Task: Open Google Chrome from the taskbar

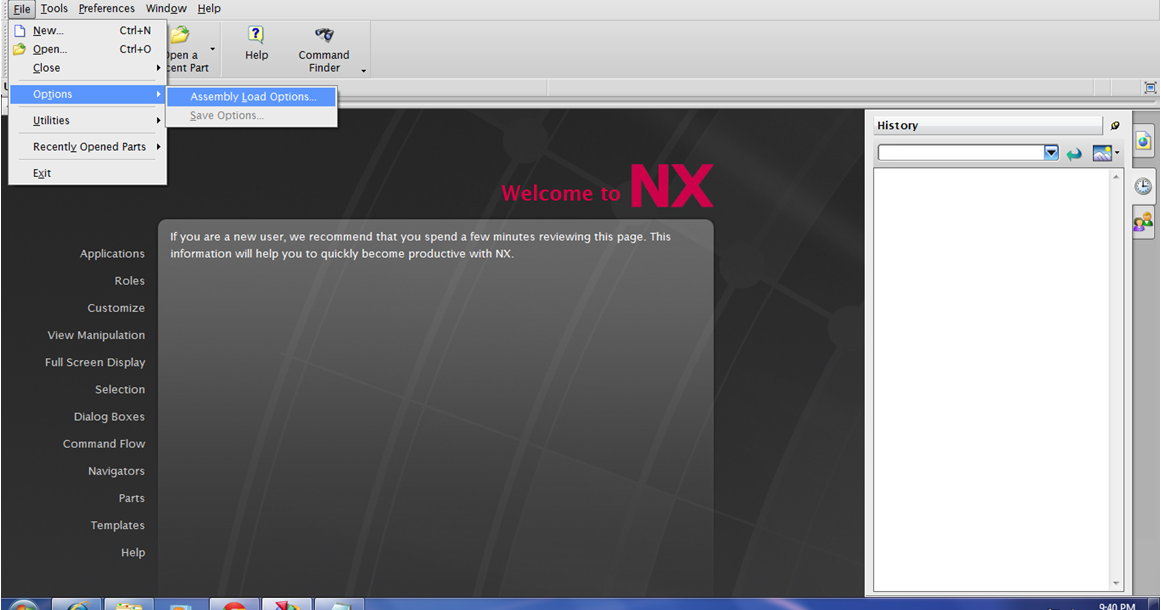Action: (x=234, y=603)
